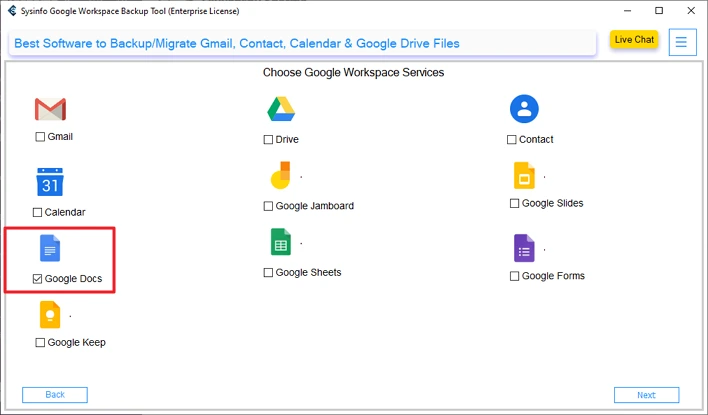Click the Contact person icon

click(x=524, y=109)
